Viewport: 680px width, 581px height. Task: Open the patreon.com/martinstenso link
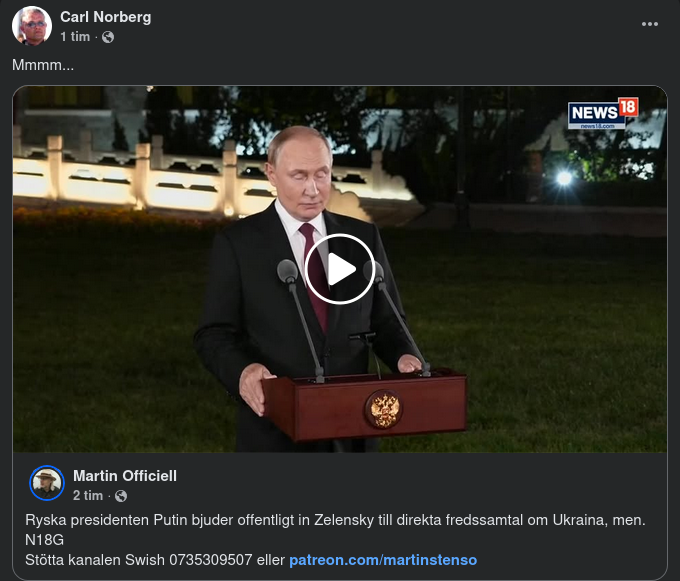pos(383,560)
